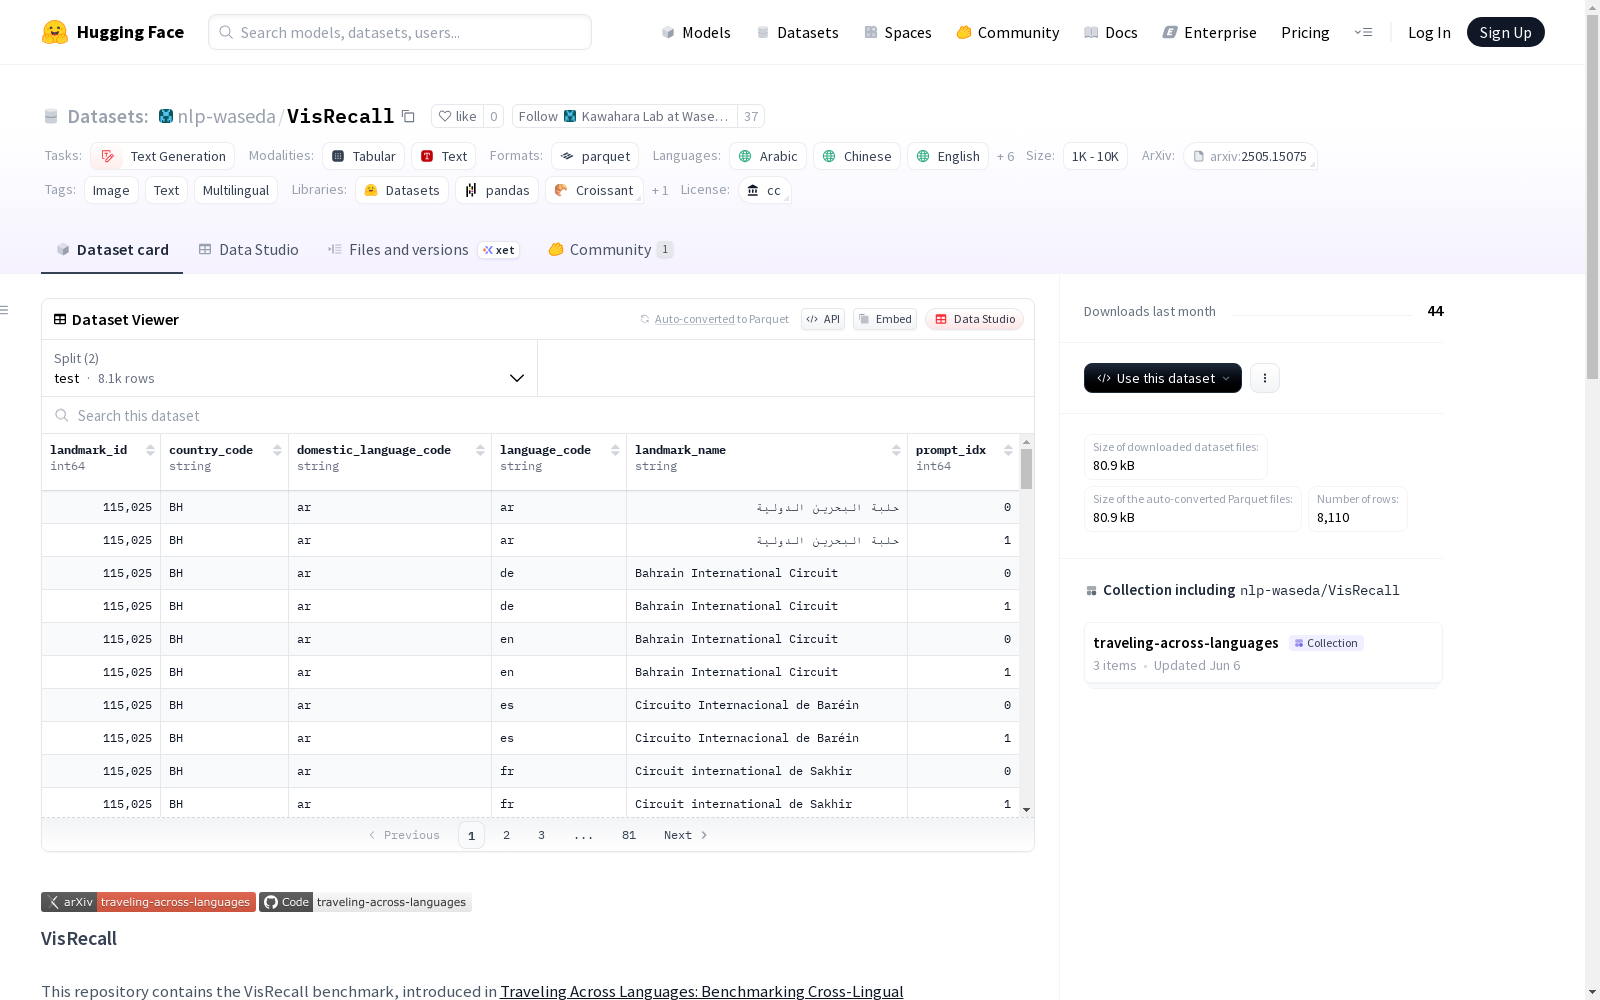The image size is (1600, 1000).
Task: Open Spaces in the top navigation
Action: 898,32
